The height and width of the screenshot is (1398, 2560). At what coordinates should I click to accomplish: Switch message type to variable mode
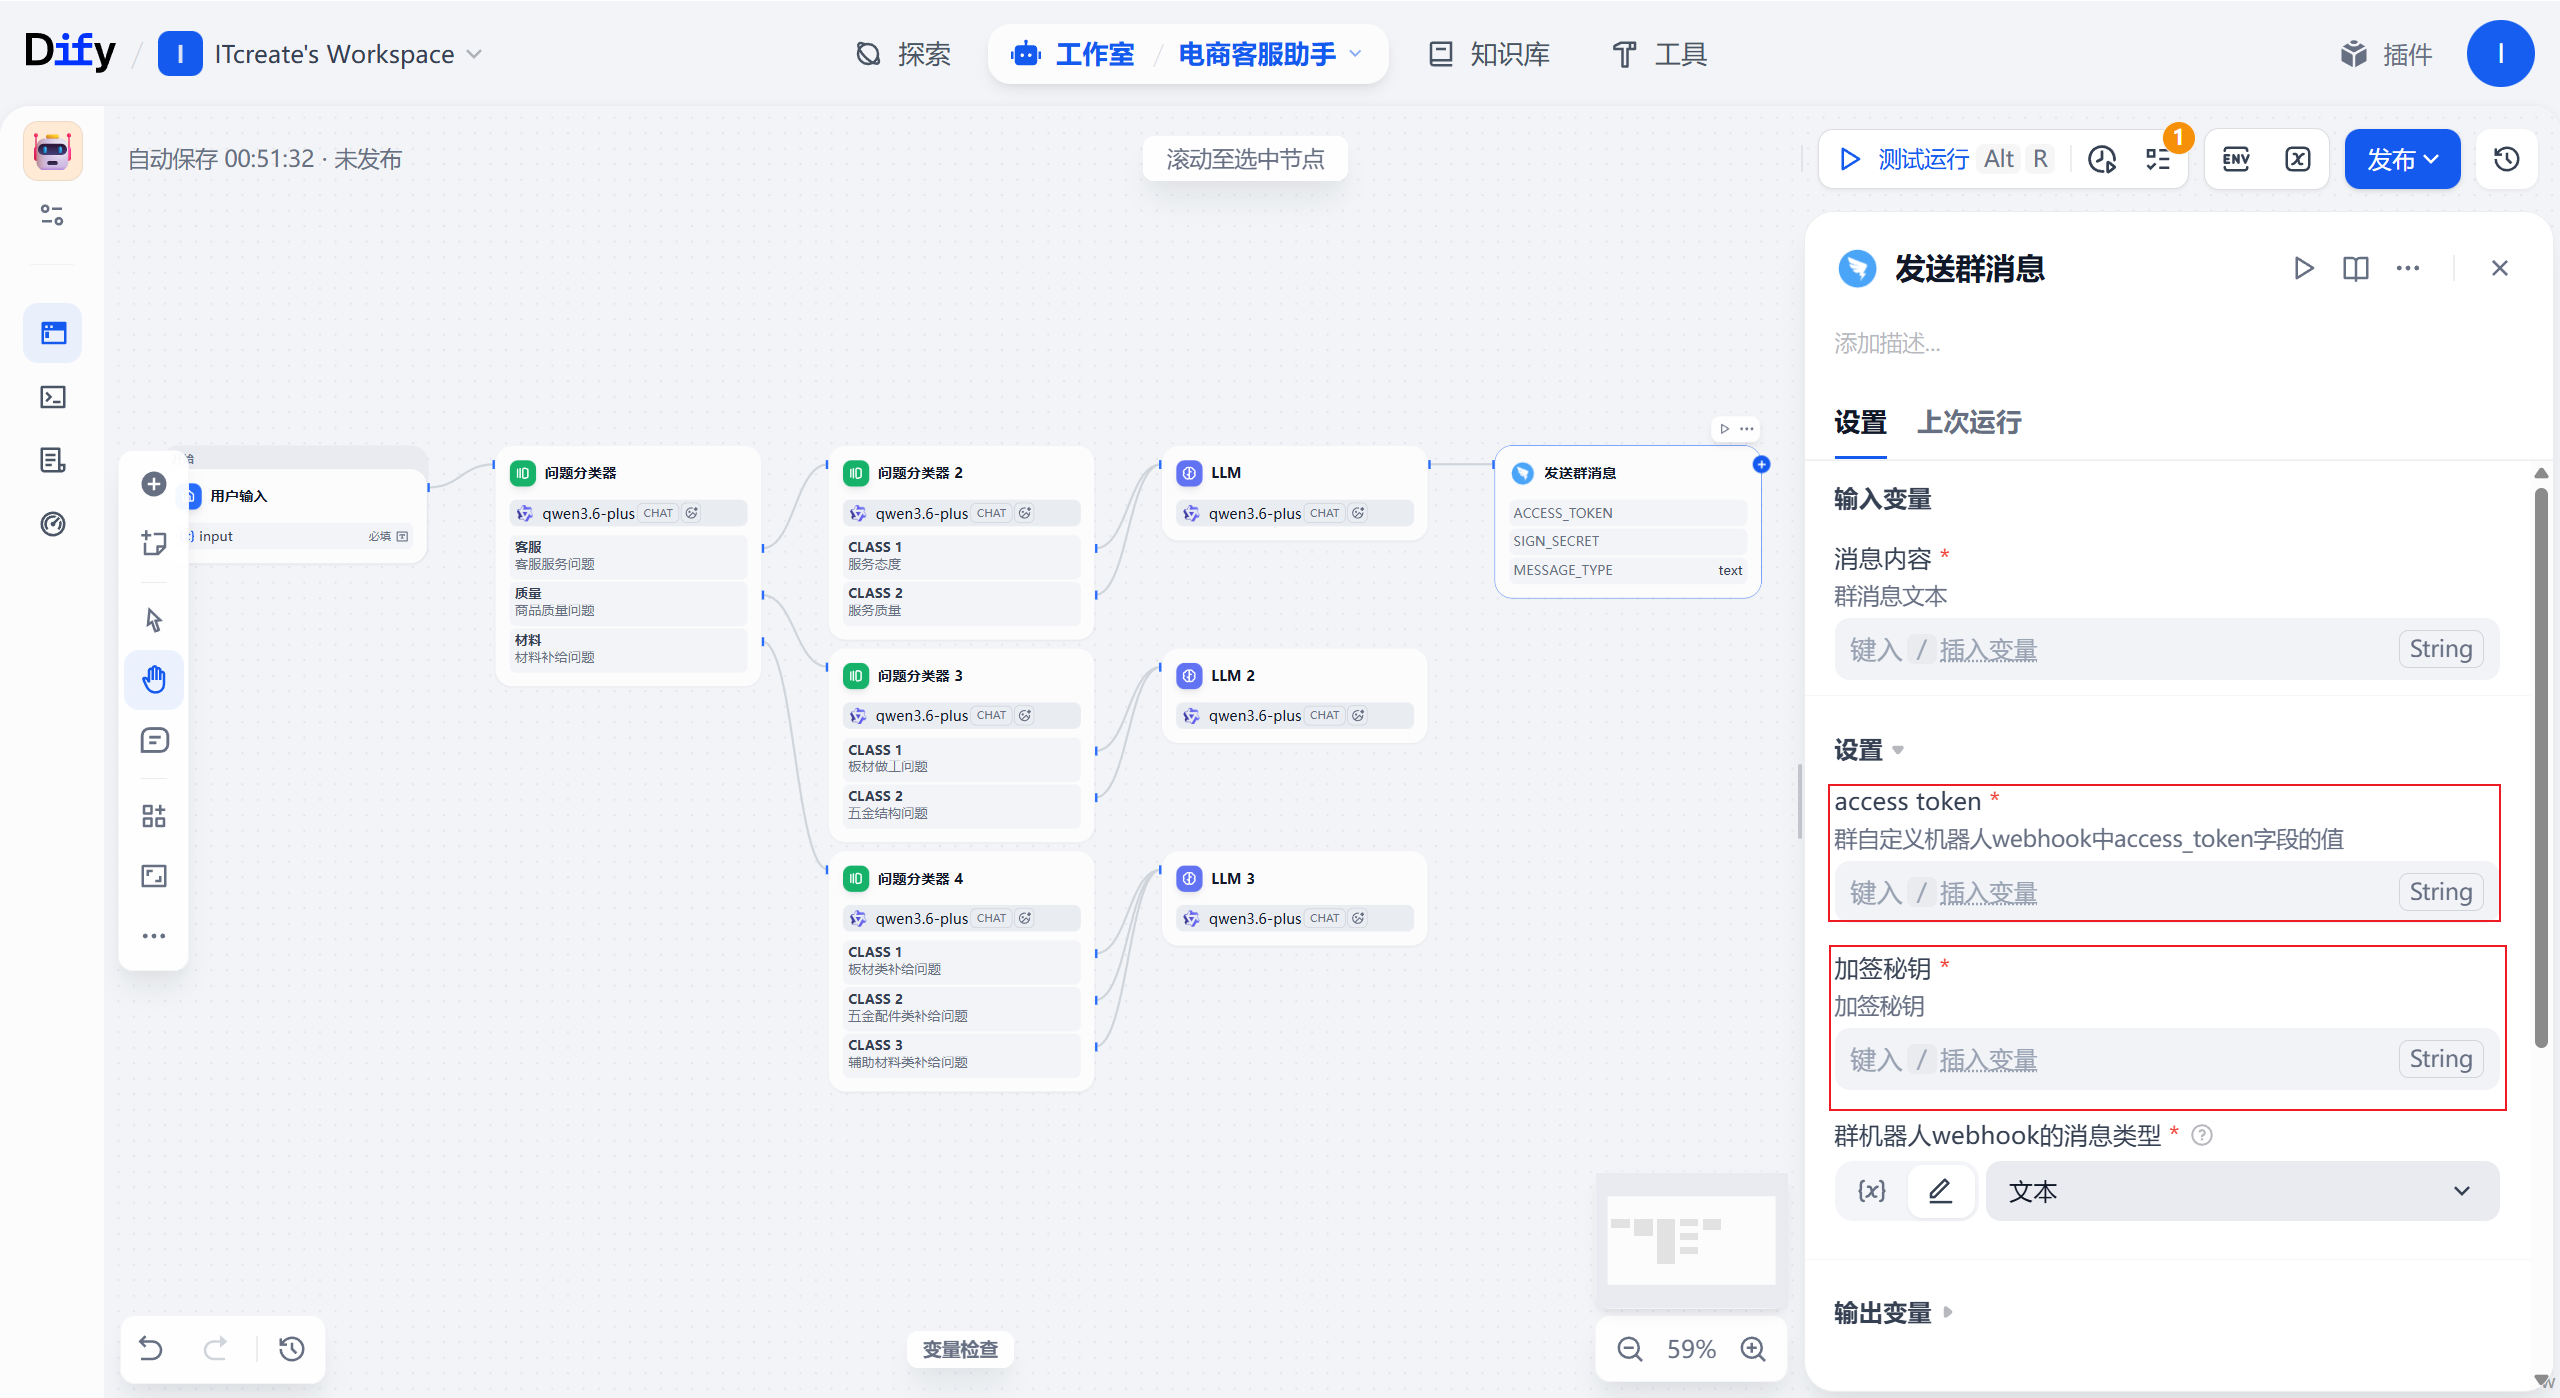tap(1872, 1191)
